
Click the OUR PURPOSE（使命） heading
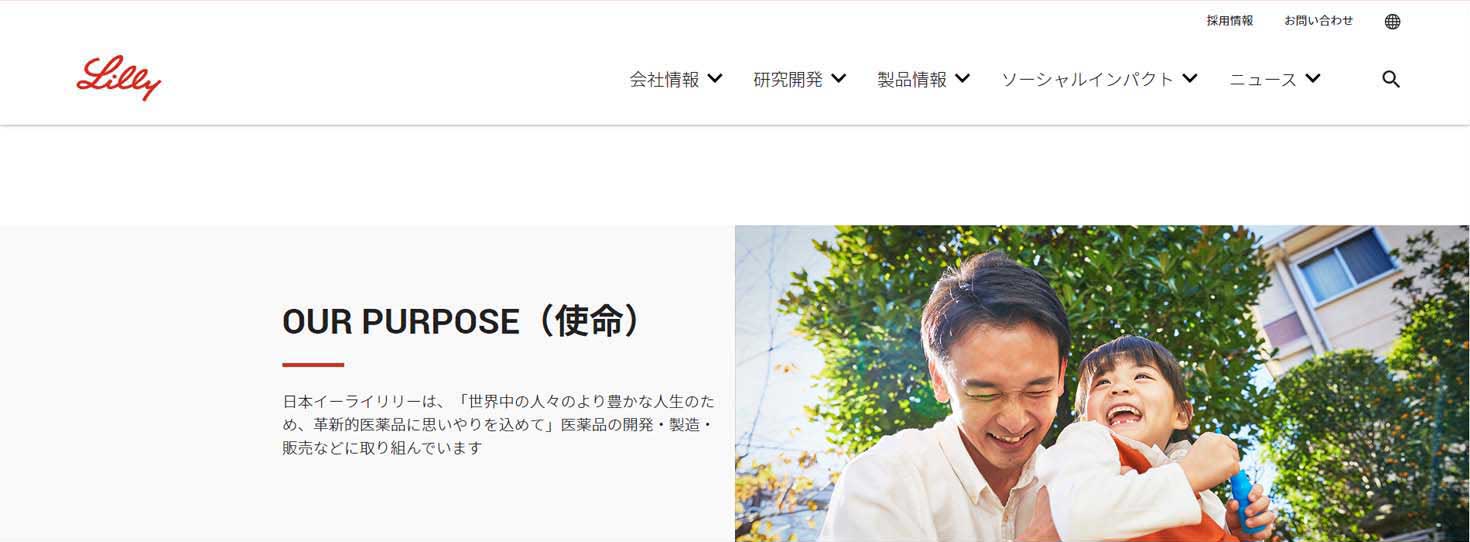(462, 321)
